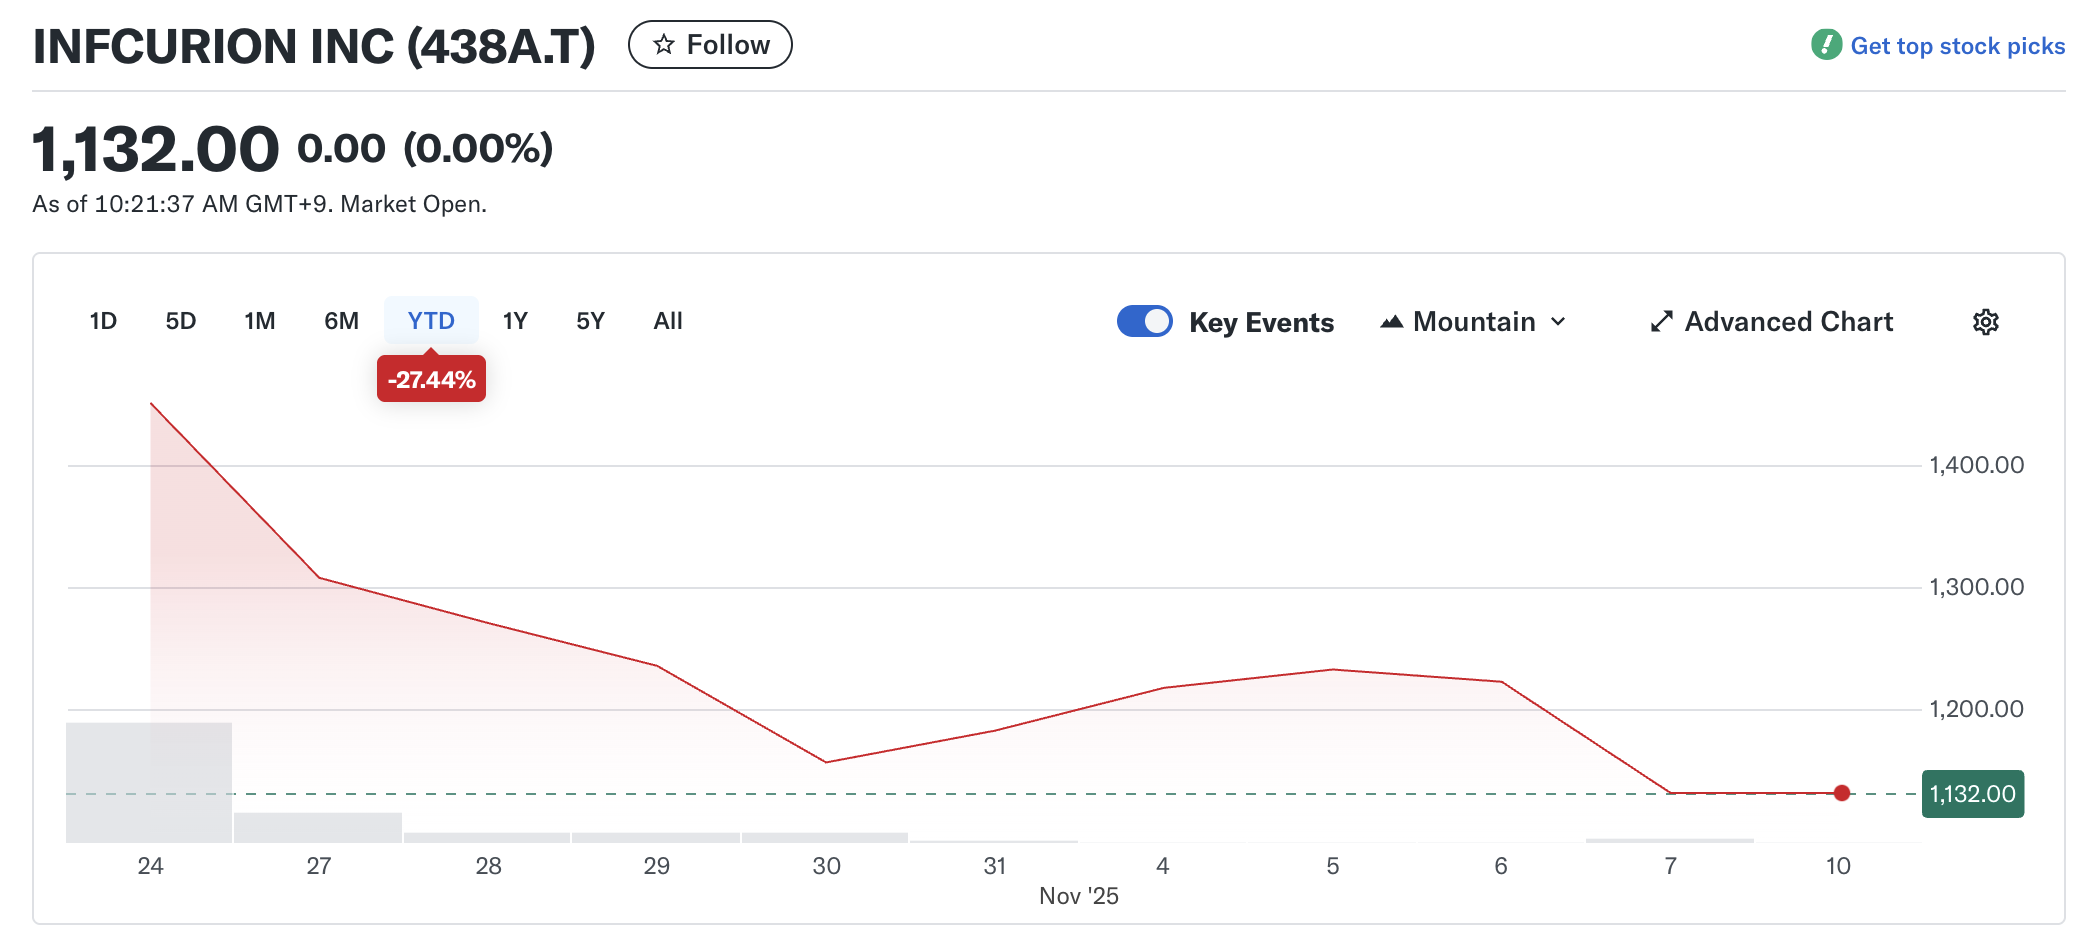Click the Mountain chart type icon

pos(1391,322)
